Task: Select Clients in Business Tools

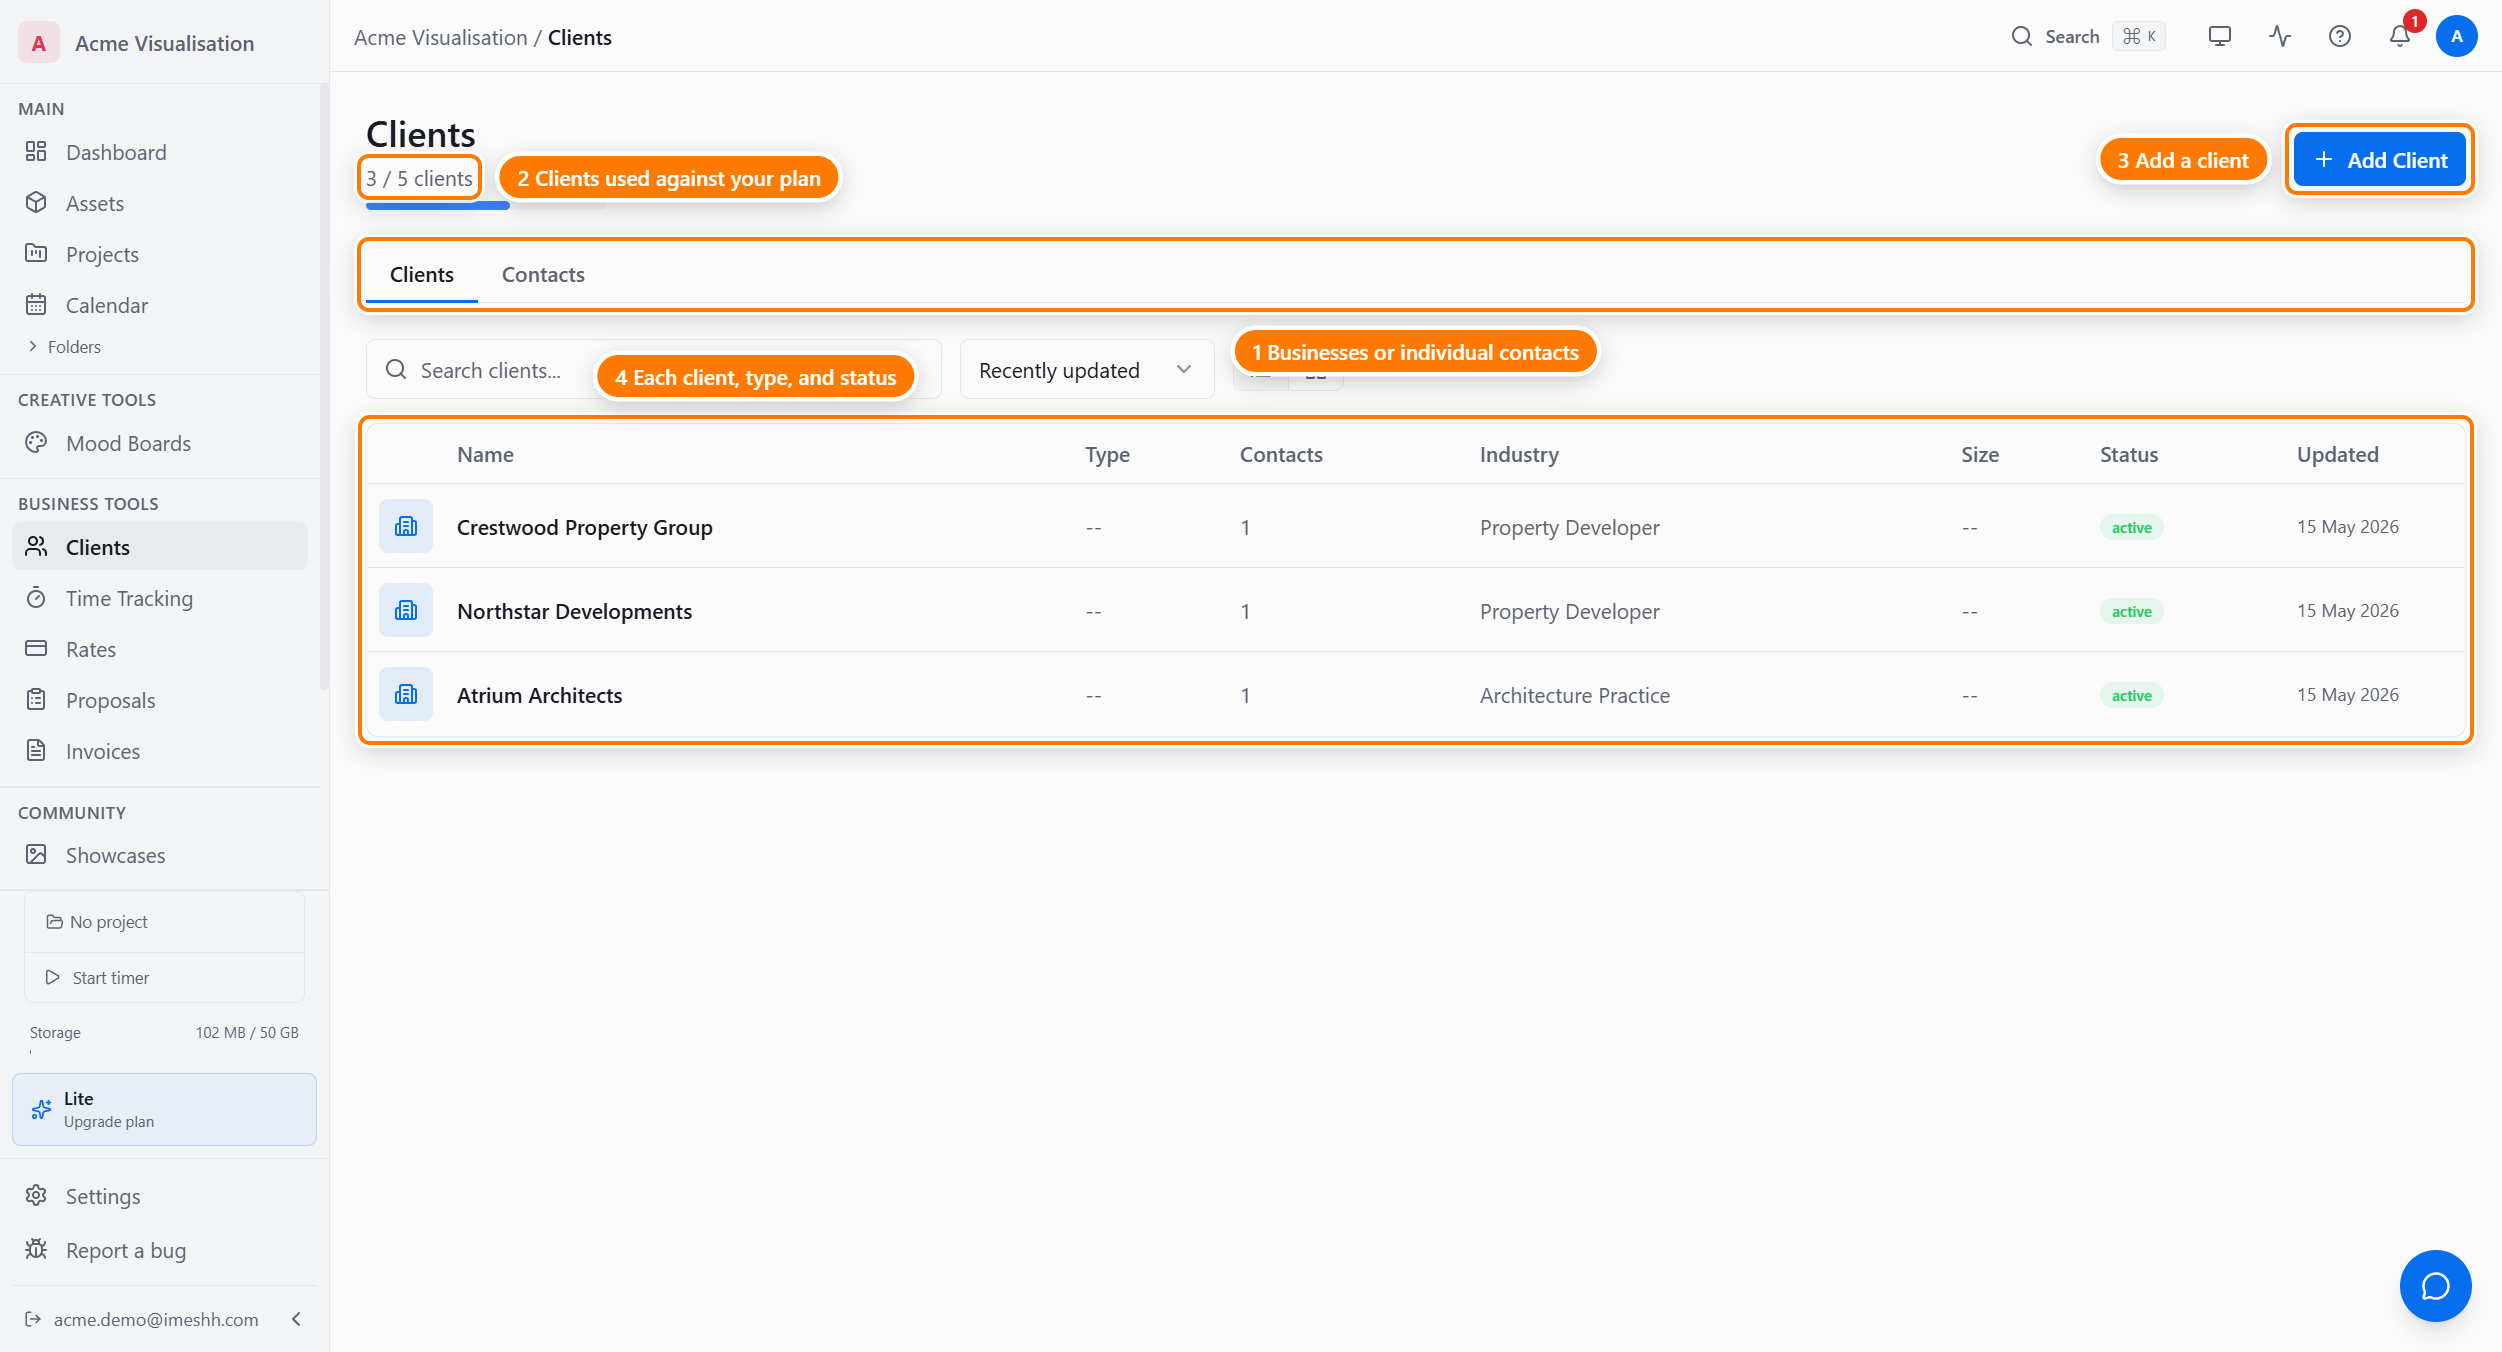Action: pyautogui.click(x=160, y=547)
